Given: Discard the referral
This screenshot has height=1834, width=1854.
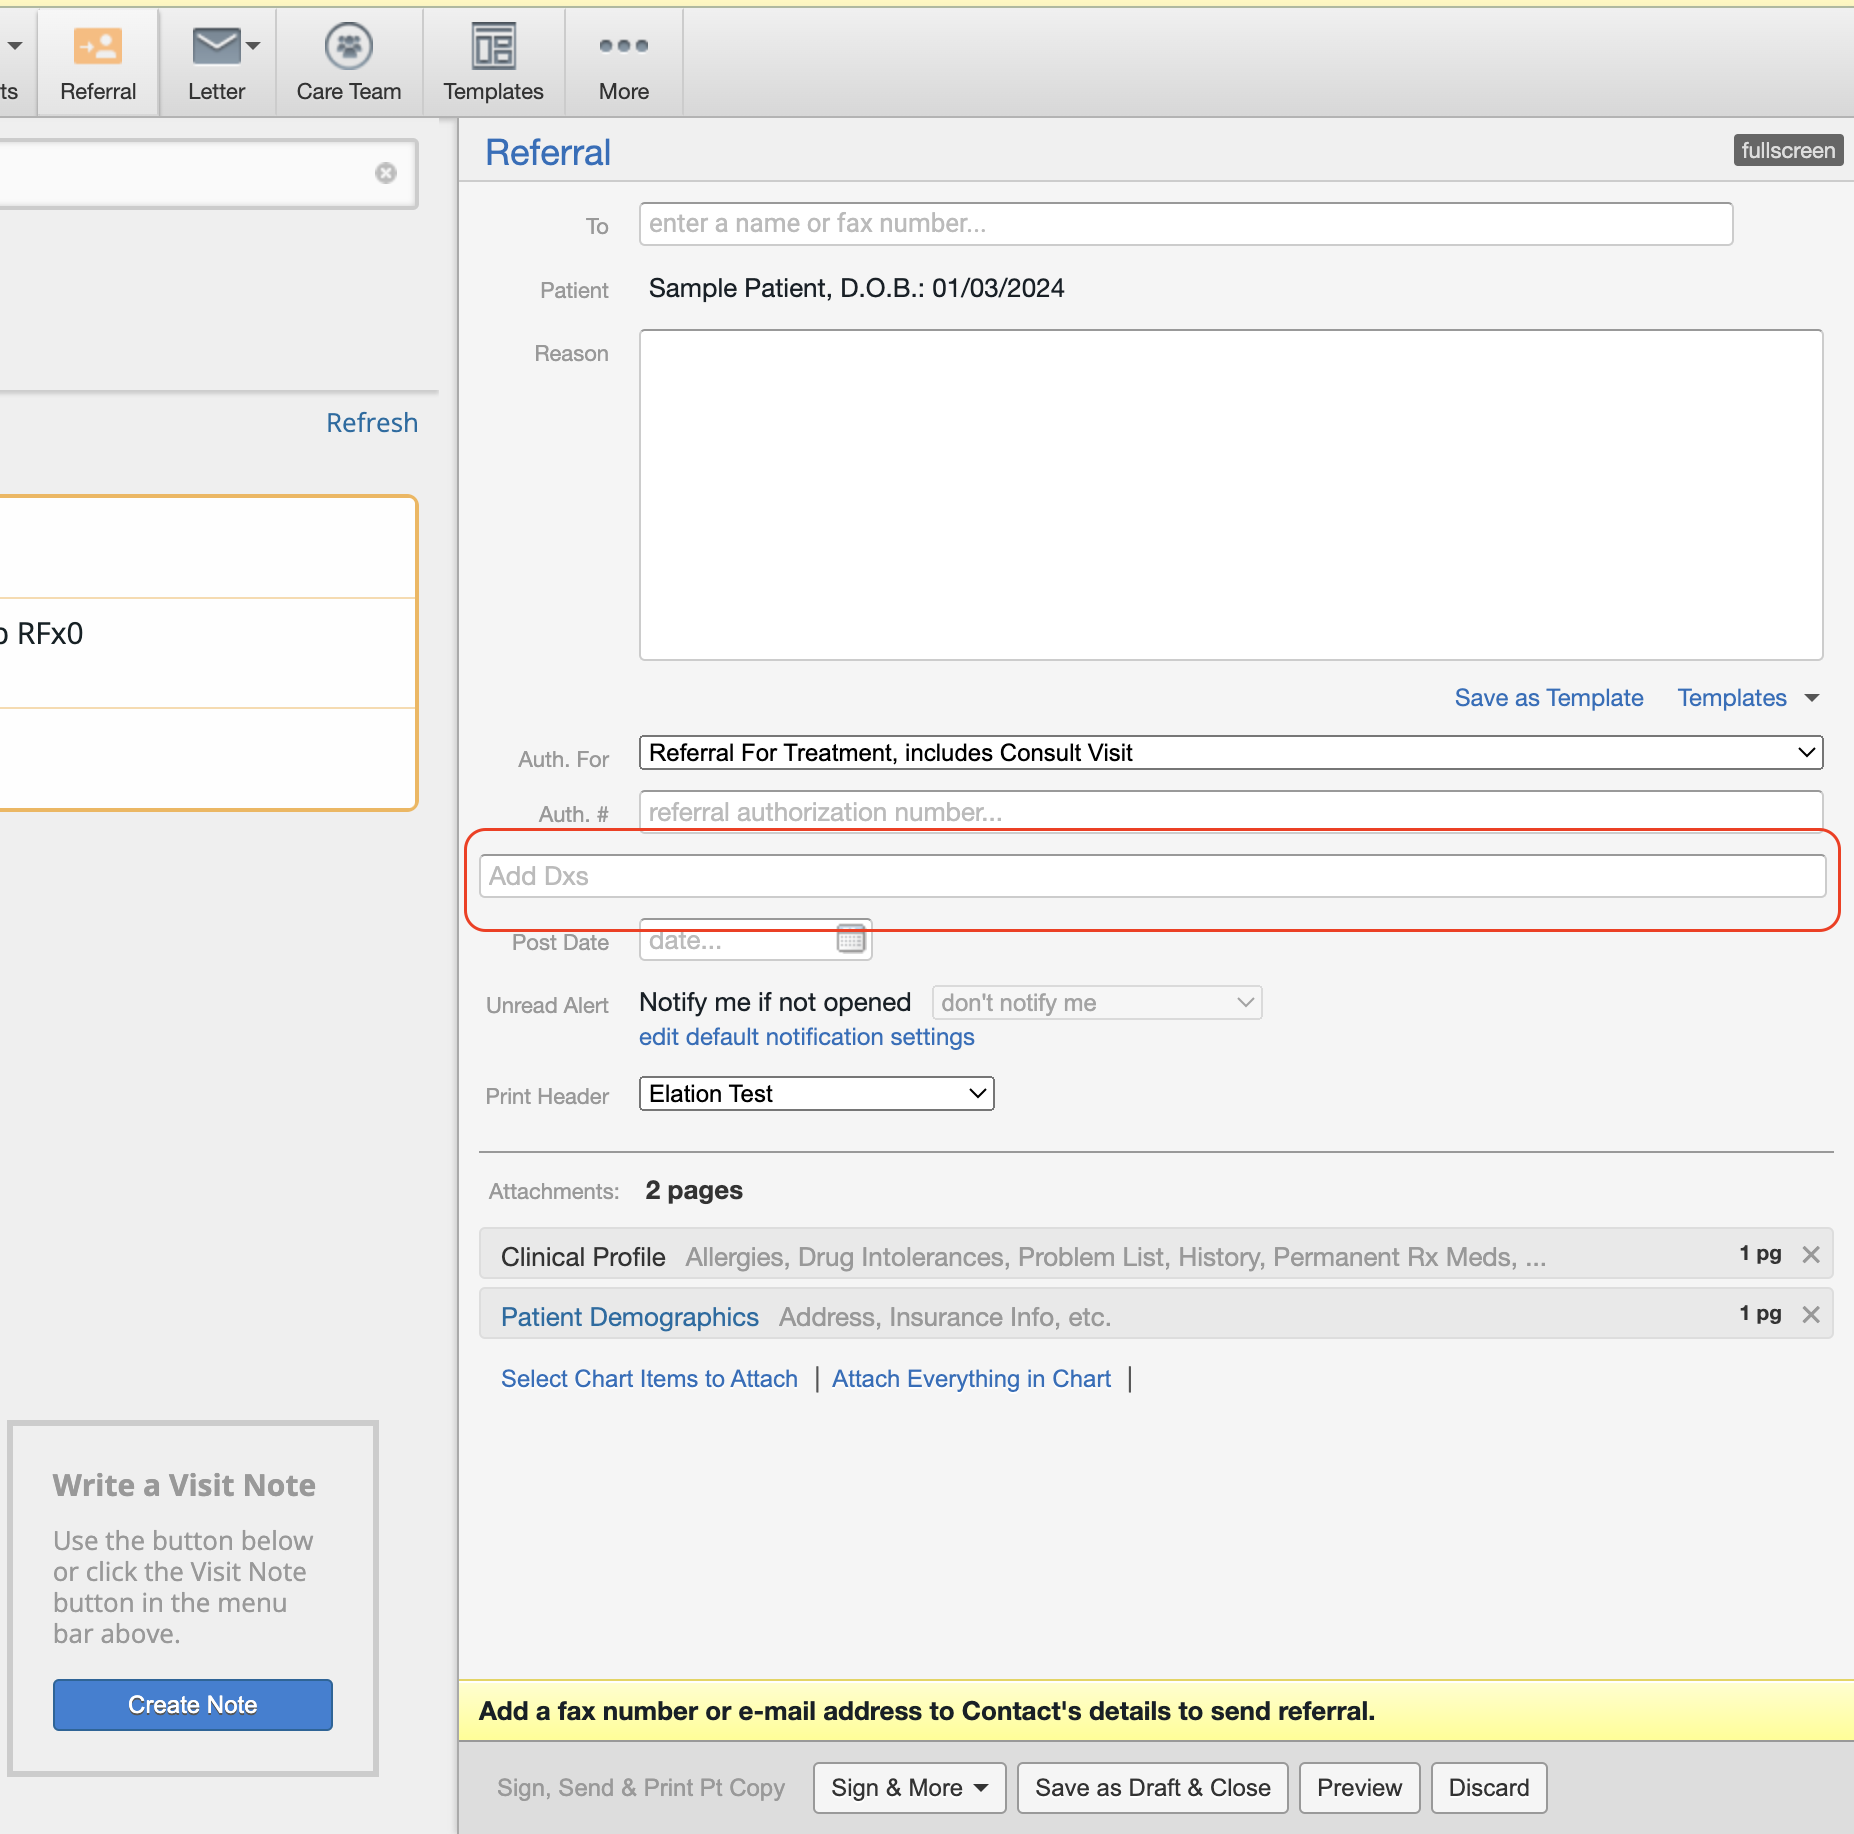Looking at the screenshot, I should point(1488,1788).
